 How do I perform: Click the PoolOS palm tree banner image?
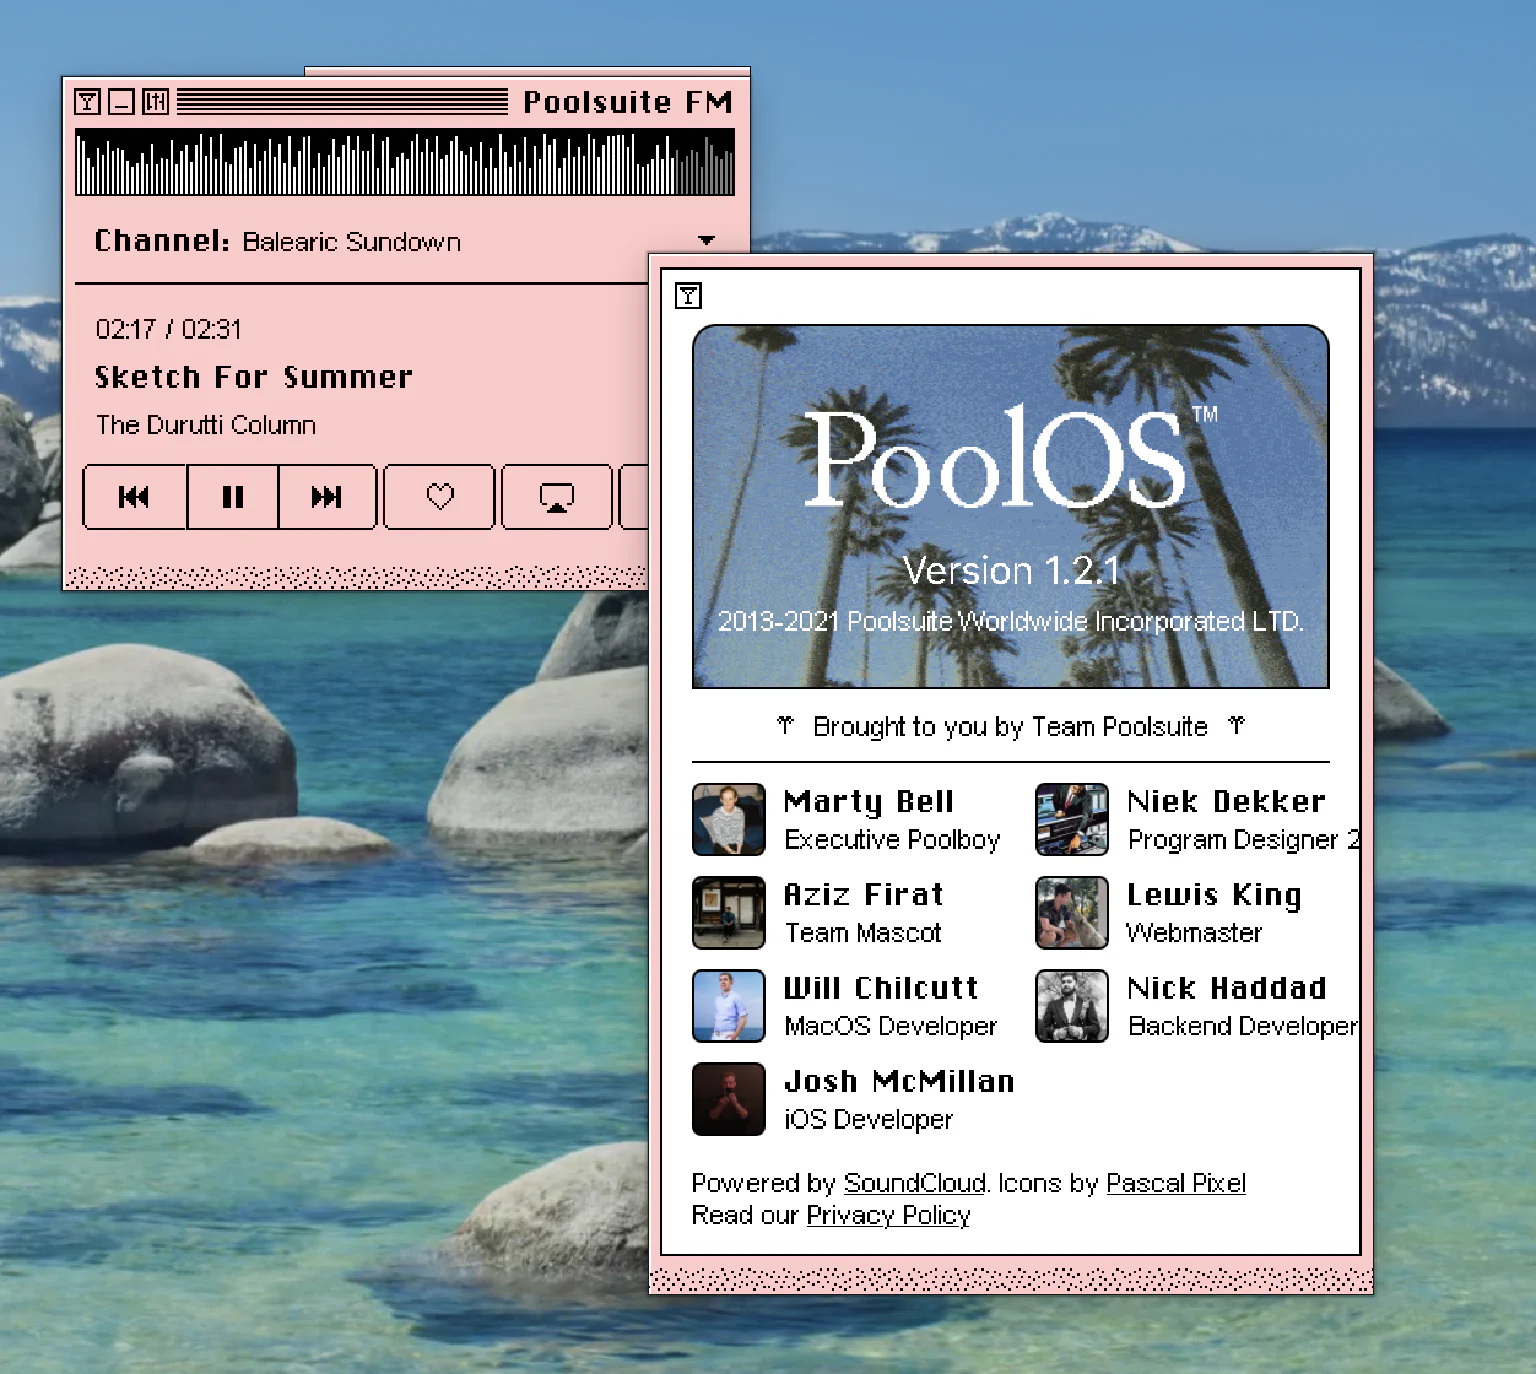coord(1011,506)
